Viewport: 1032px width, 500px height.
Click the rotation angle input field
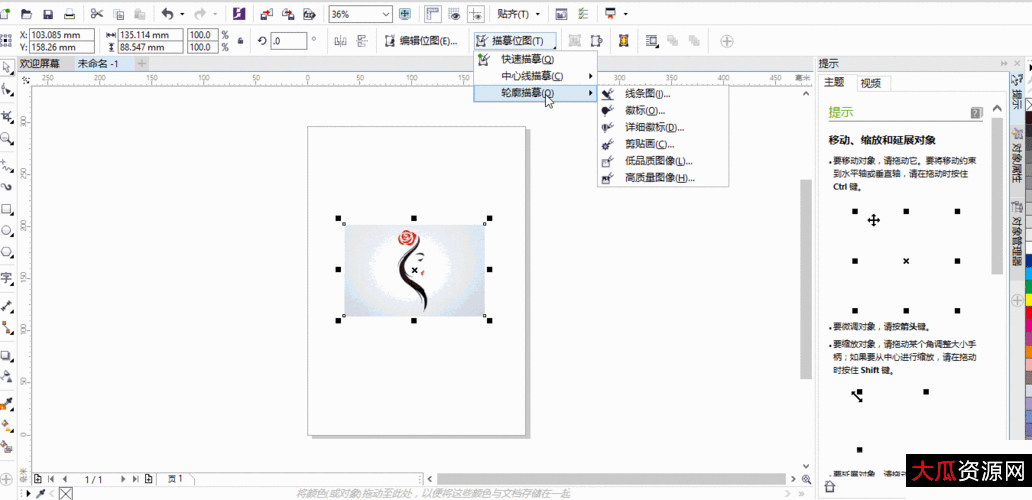click(290, 41)
